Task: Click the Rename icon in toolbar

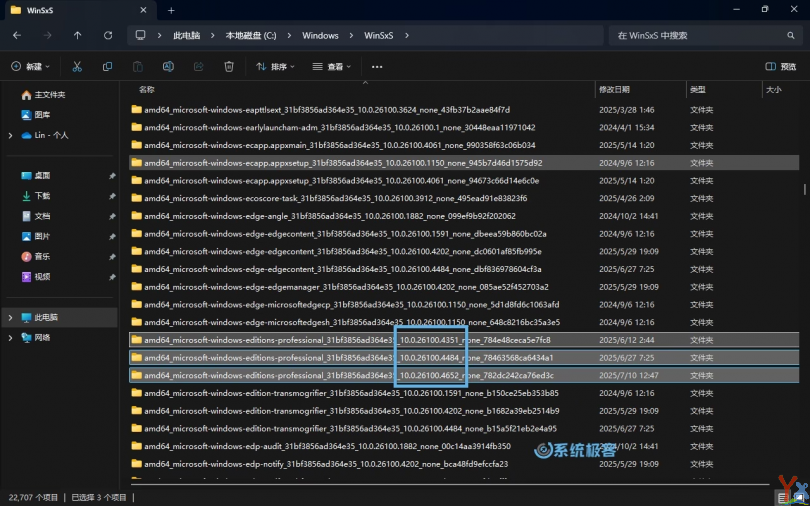Action: (169, 67)
